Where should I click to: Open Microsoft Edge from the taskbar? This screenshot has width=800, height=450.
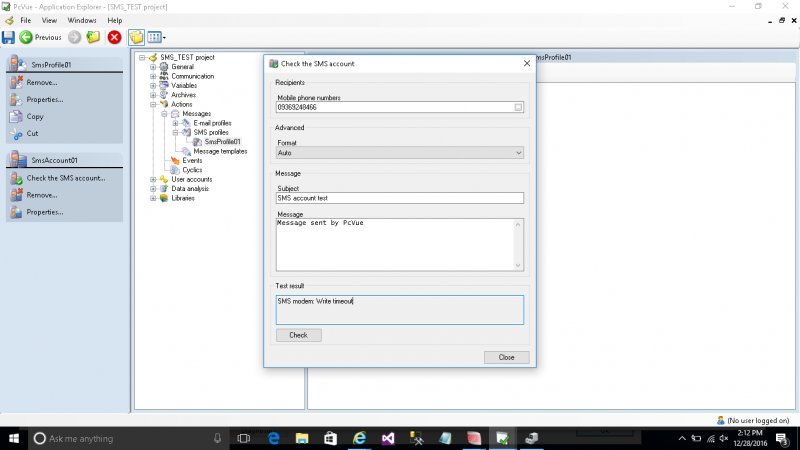coord(273,438)
